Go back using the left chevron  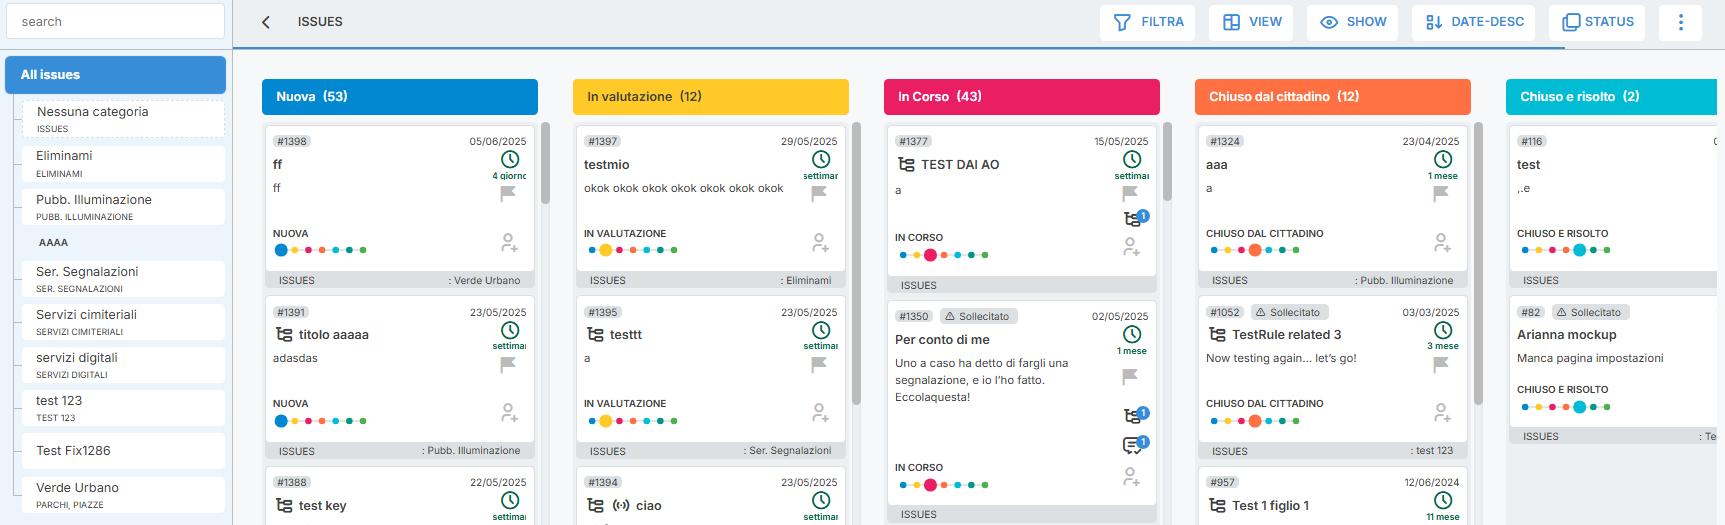click(x=266, y=22)
